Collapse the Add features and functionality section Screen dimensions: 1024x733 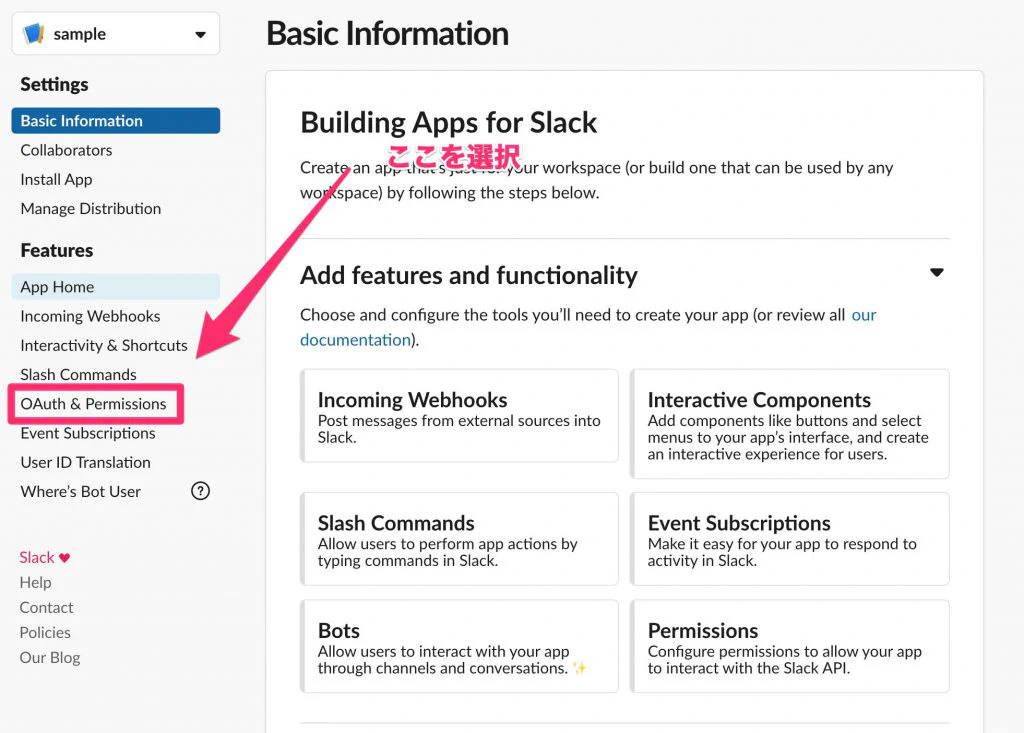pyautogui.click(x=936, y=273)
